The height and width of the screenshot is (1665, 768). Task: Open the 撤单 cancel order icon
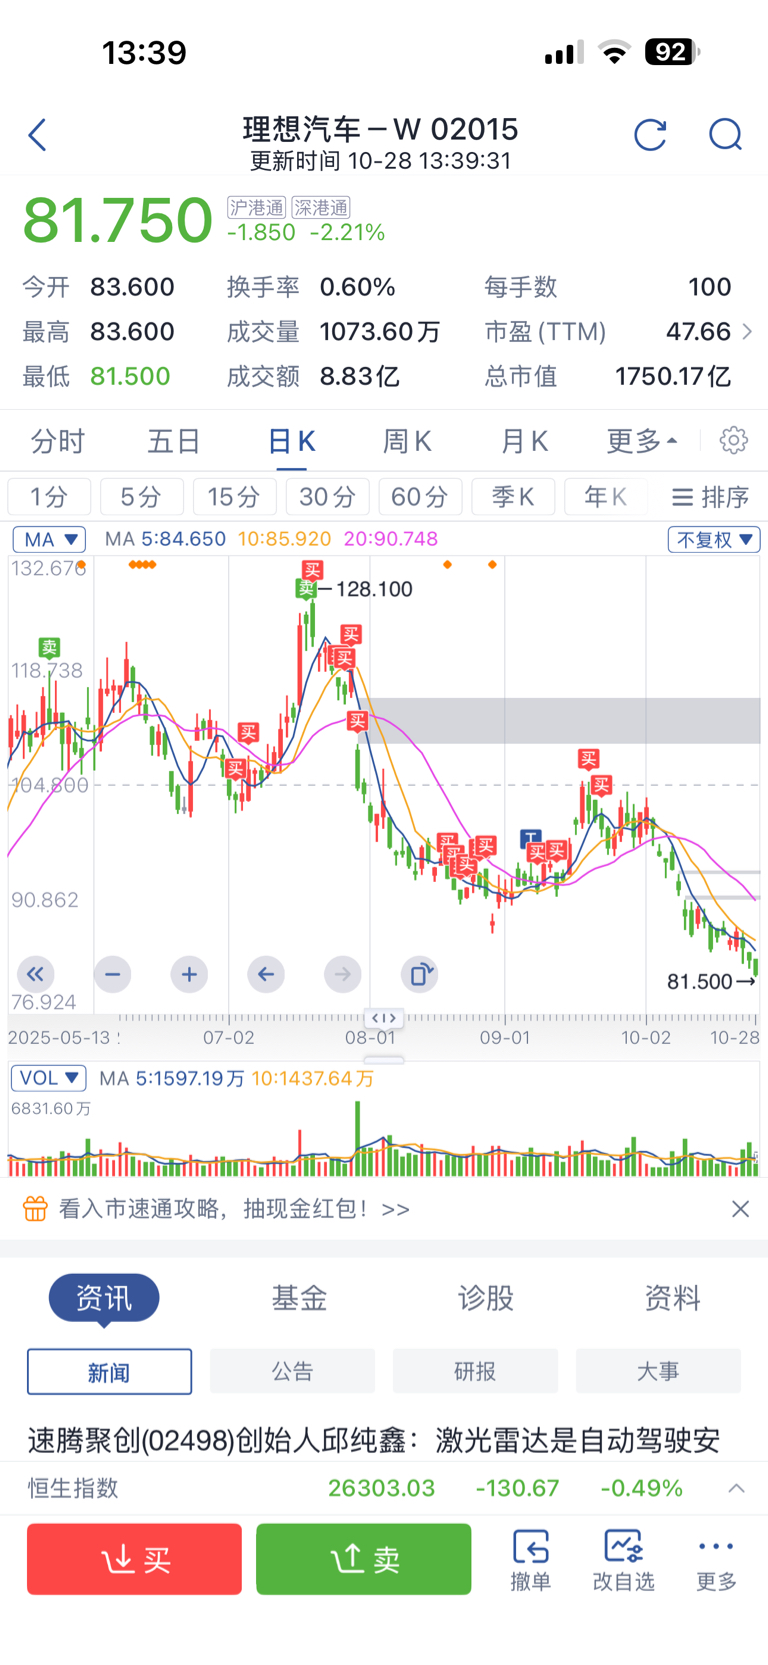click(530, 1558)
